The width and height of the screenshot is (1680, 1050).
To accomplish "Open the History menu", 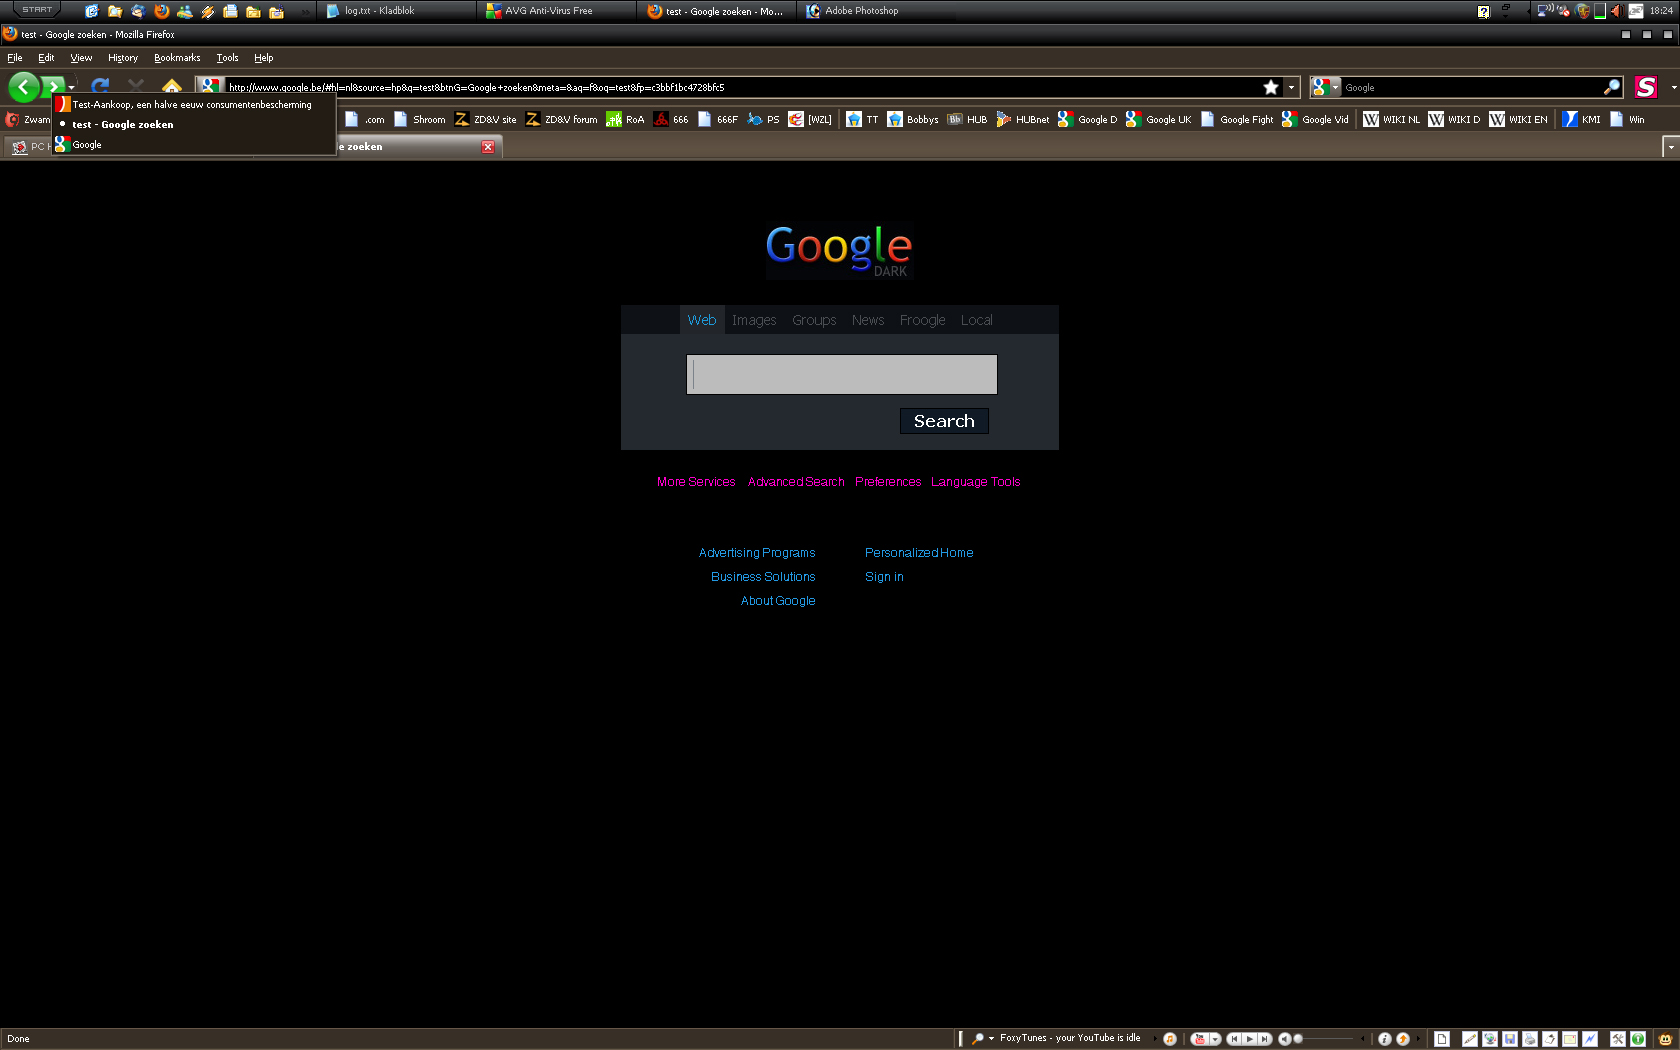I will click(123, 58).
